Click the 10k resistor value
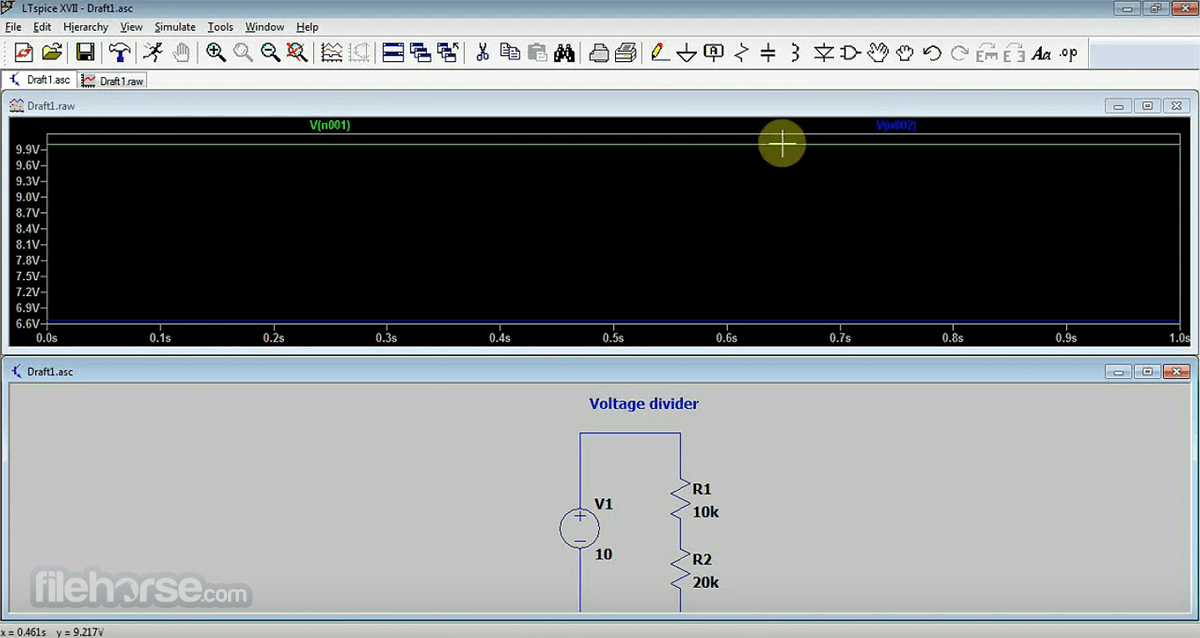The height and width of the screenshot is (638, 1200). coord(705,512)
